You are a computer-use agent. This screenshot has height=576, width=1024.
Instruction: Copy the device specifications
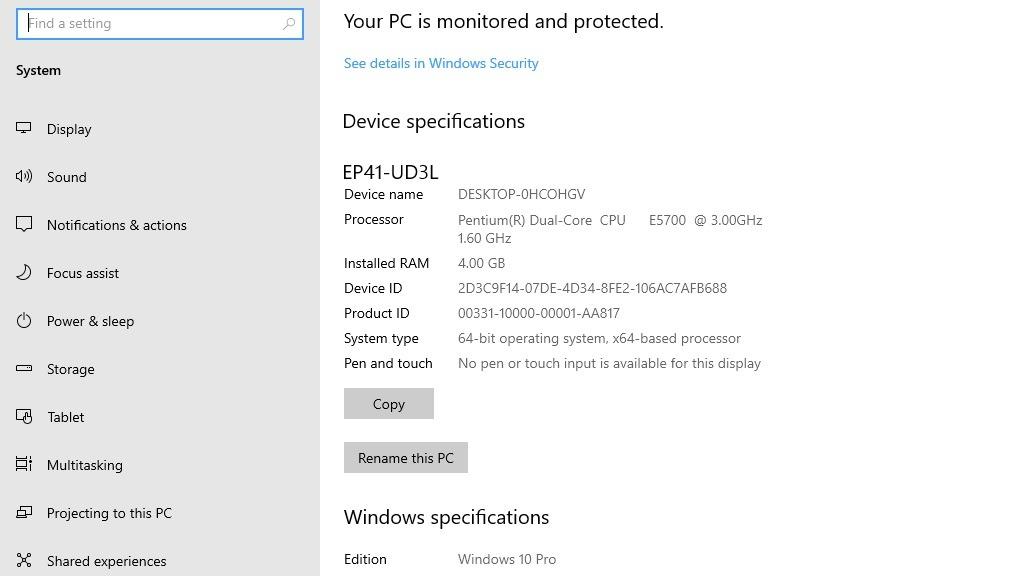point(389,404)
